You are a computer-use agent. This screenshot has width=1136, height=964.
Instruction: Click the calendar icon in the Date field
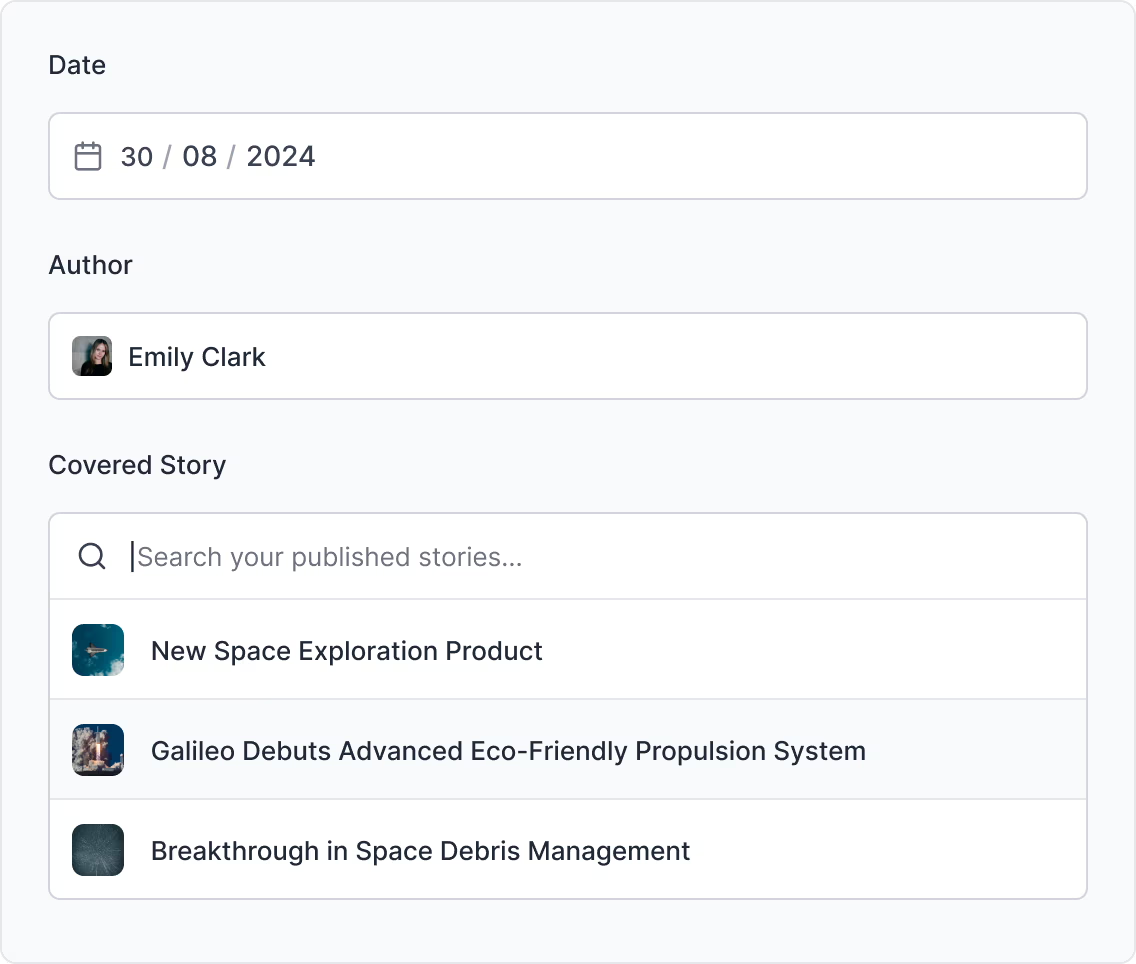88,156
